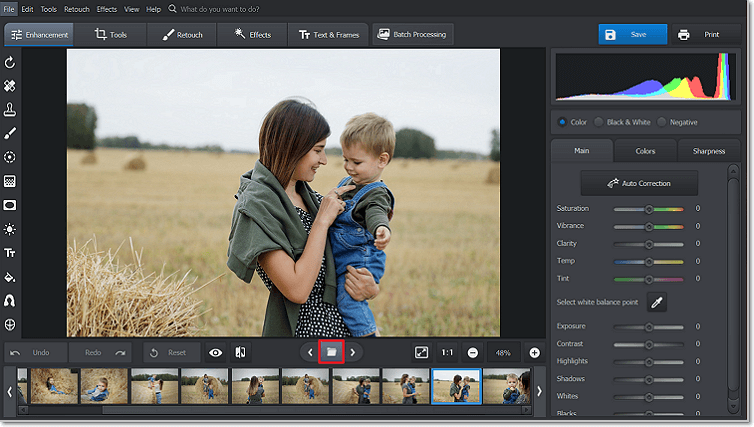The width and height of the screenshot is (754, 427).
Task: Select the vignette tool
Action: (x=10, y=205)
